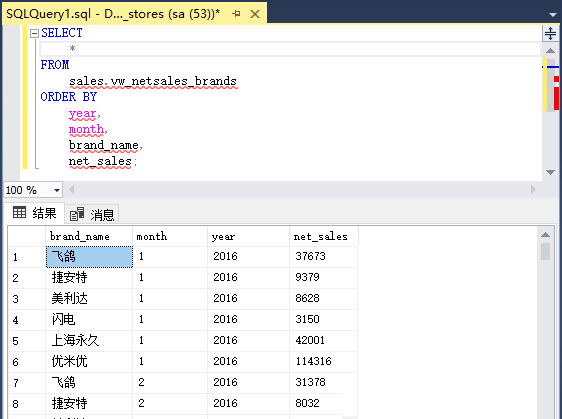Click the horizontal scroll left arrow
The height and width of the screenshot is (419, 562).
(x=71, y=190)
